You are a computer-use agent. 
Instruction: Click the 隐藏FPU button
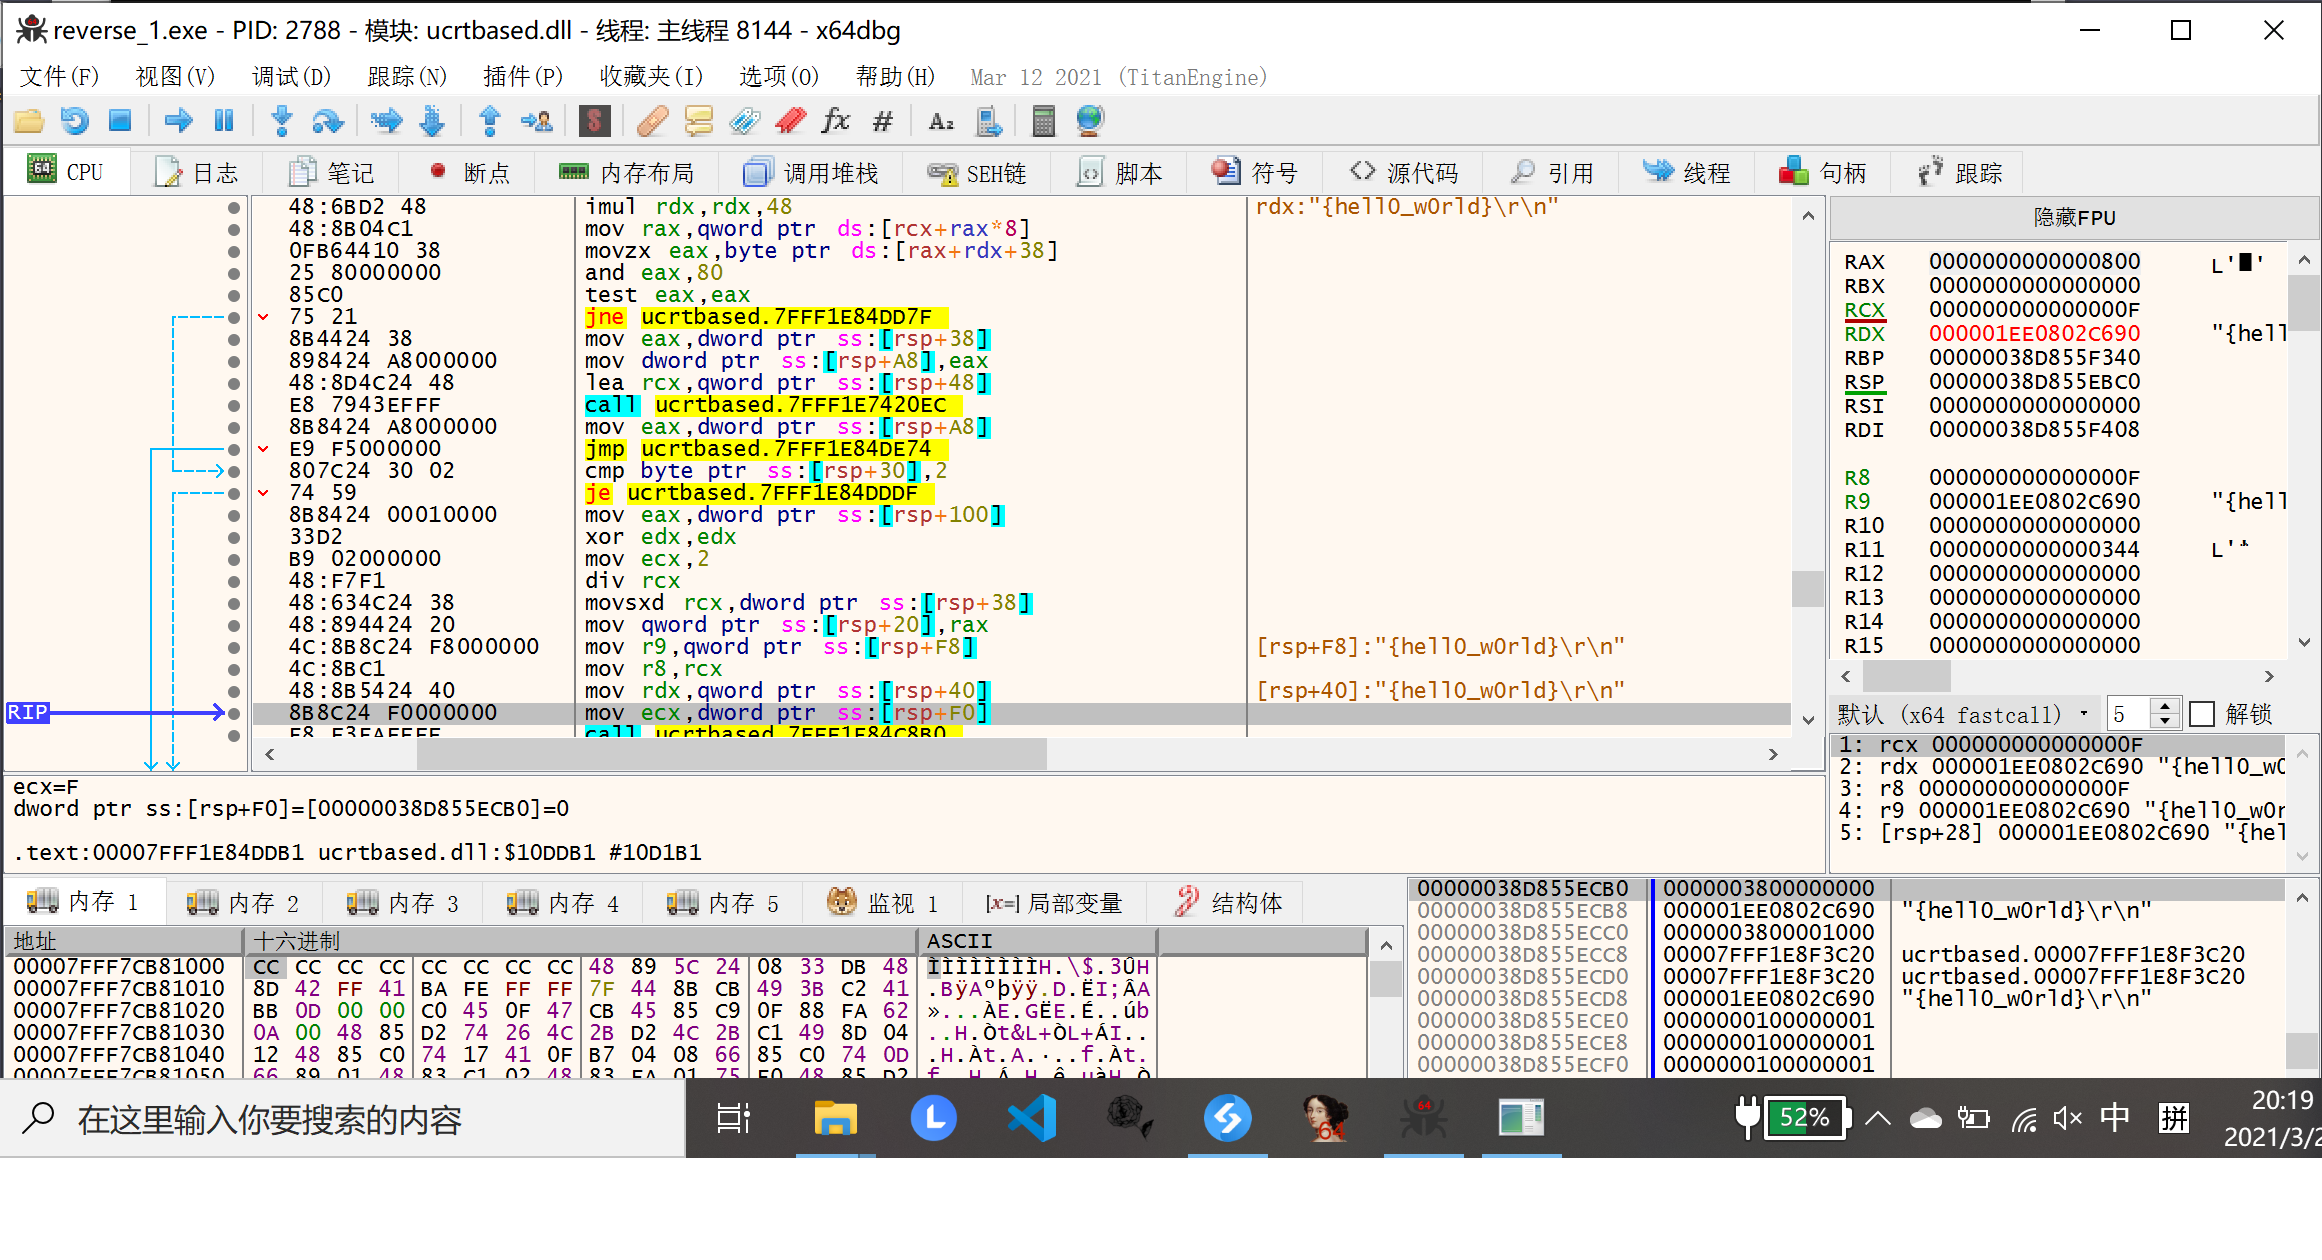(x=2074, y=218)
